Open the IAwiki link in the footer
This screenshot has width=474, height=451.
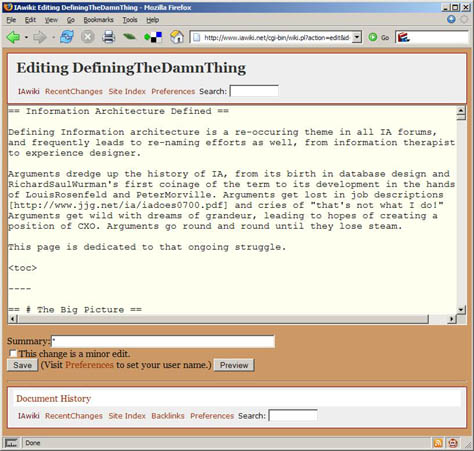click(29, 416)
